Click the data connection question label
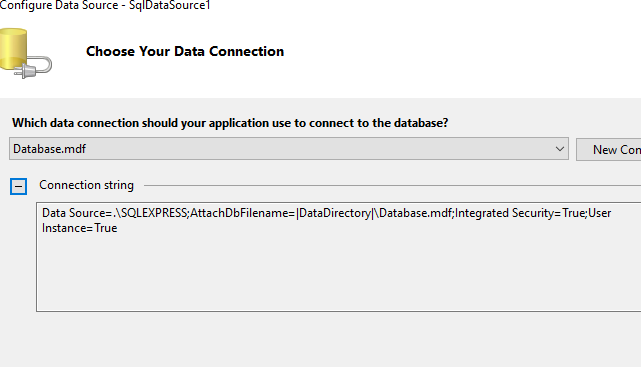The image size is (641, 367). click(x=230, y=123)
